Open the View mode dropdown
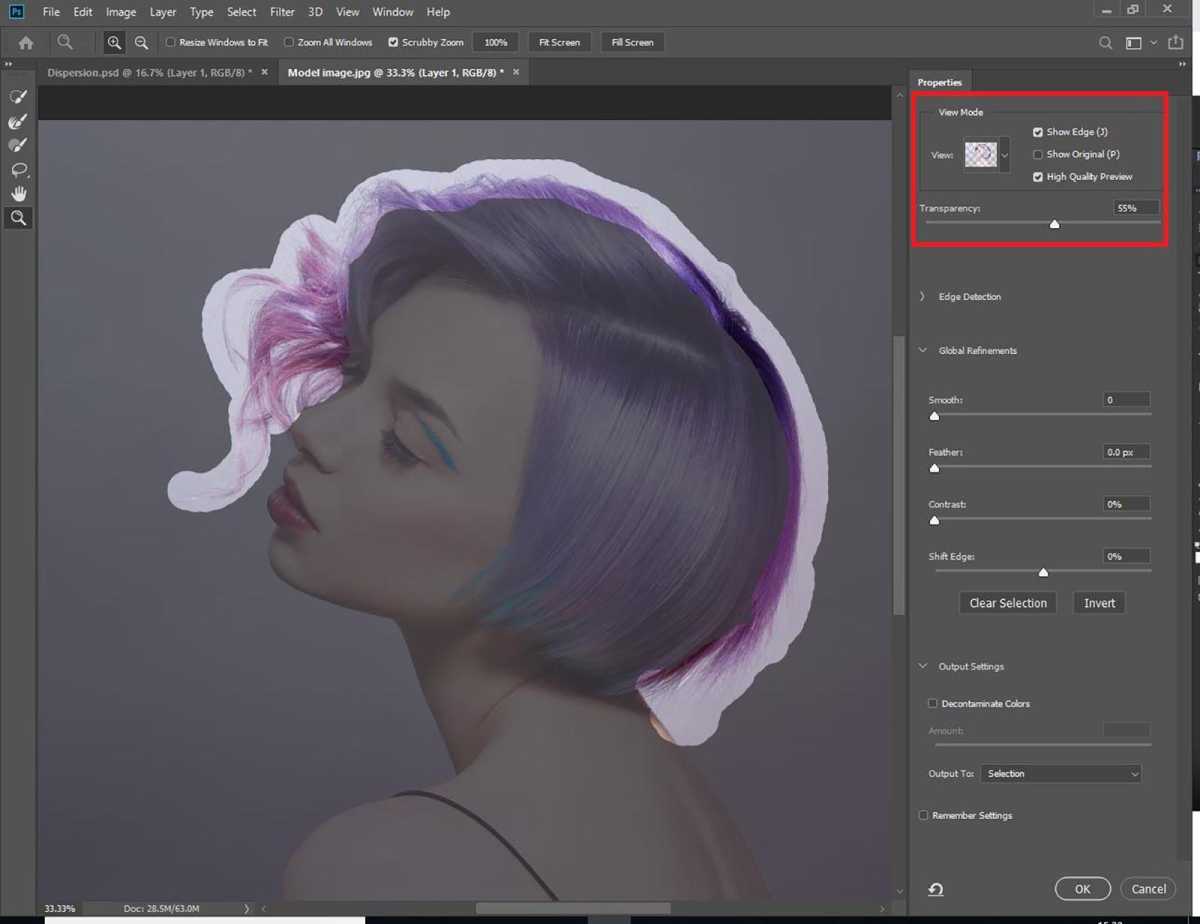This screenshot has height=924, width=1200. 1006,154
